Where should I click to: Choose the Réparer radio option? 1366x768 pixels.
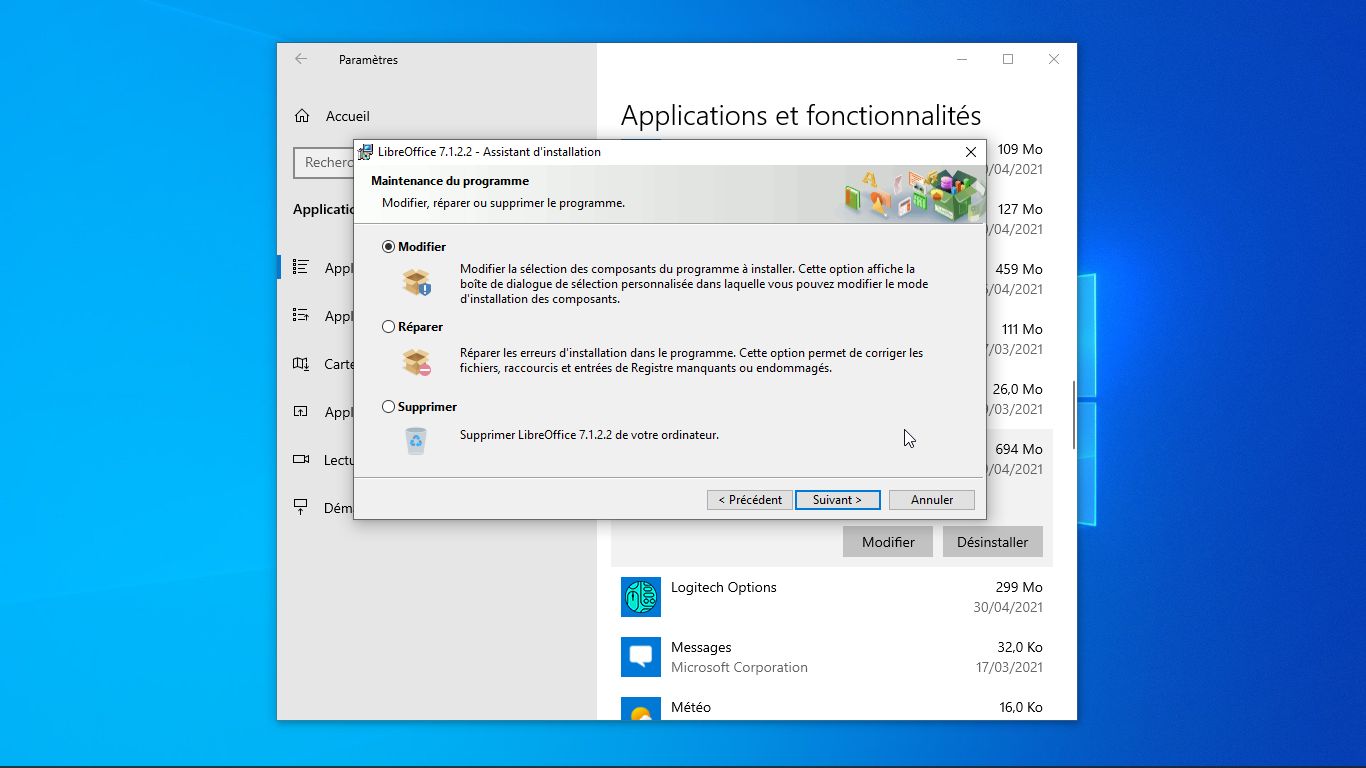[389, 327]
